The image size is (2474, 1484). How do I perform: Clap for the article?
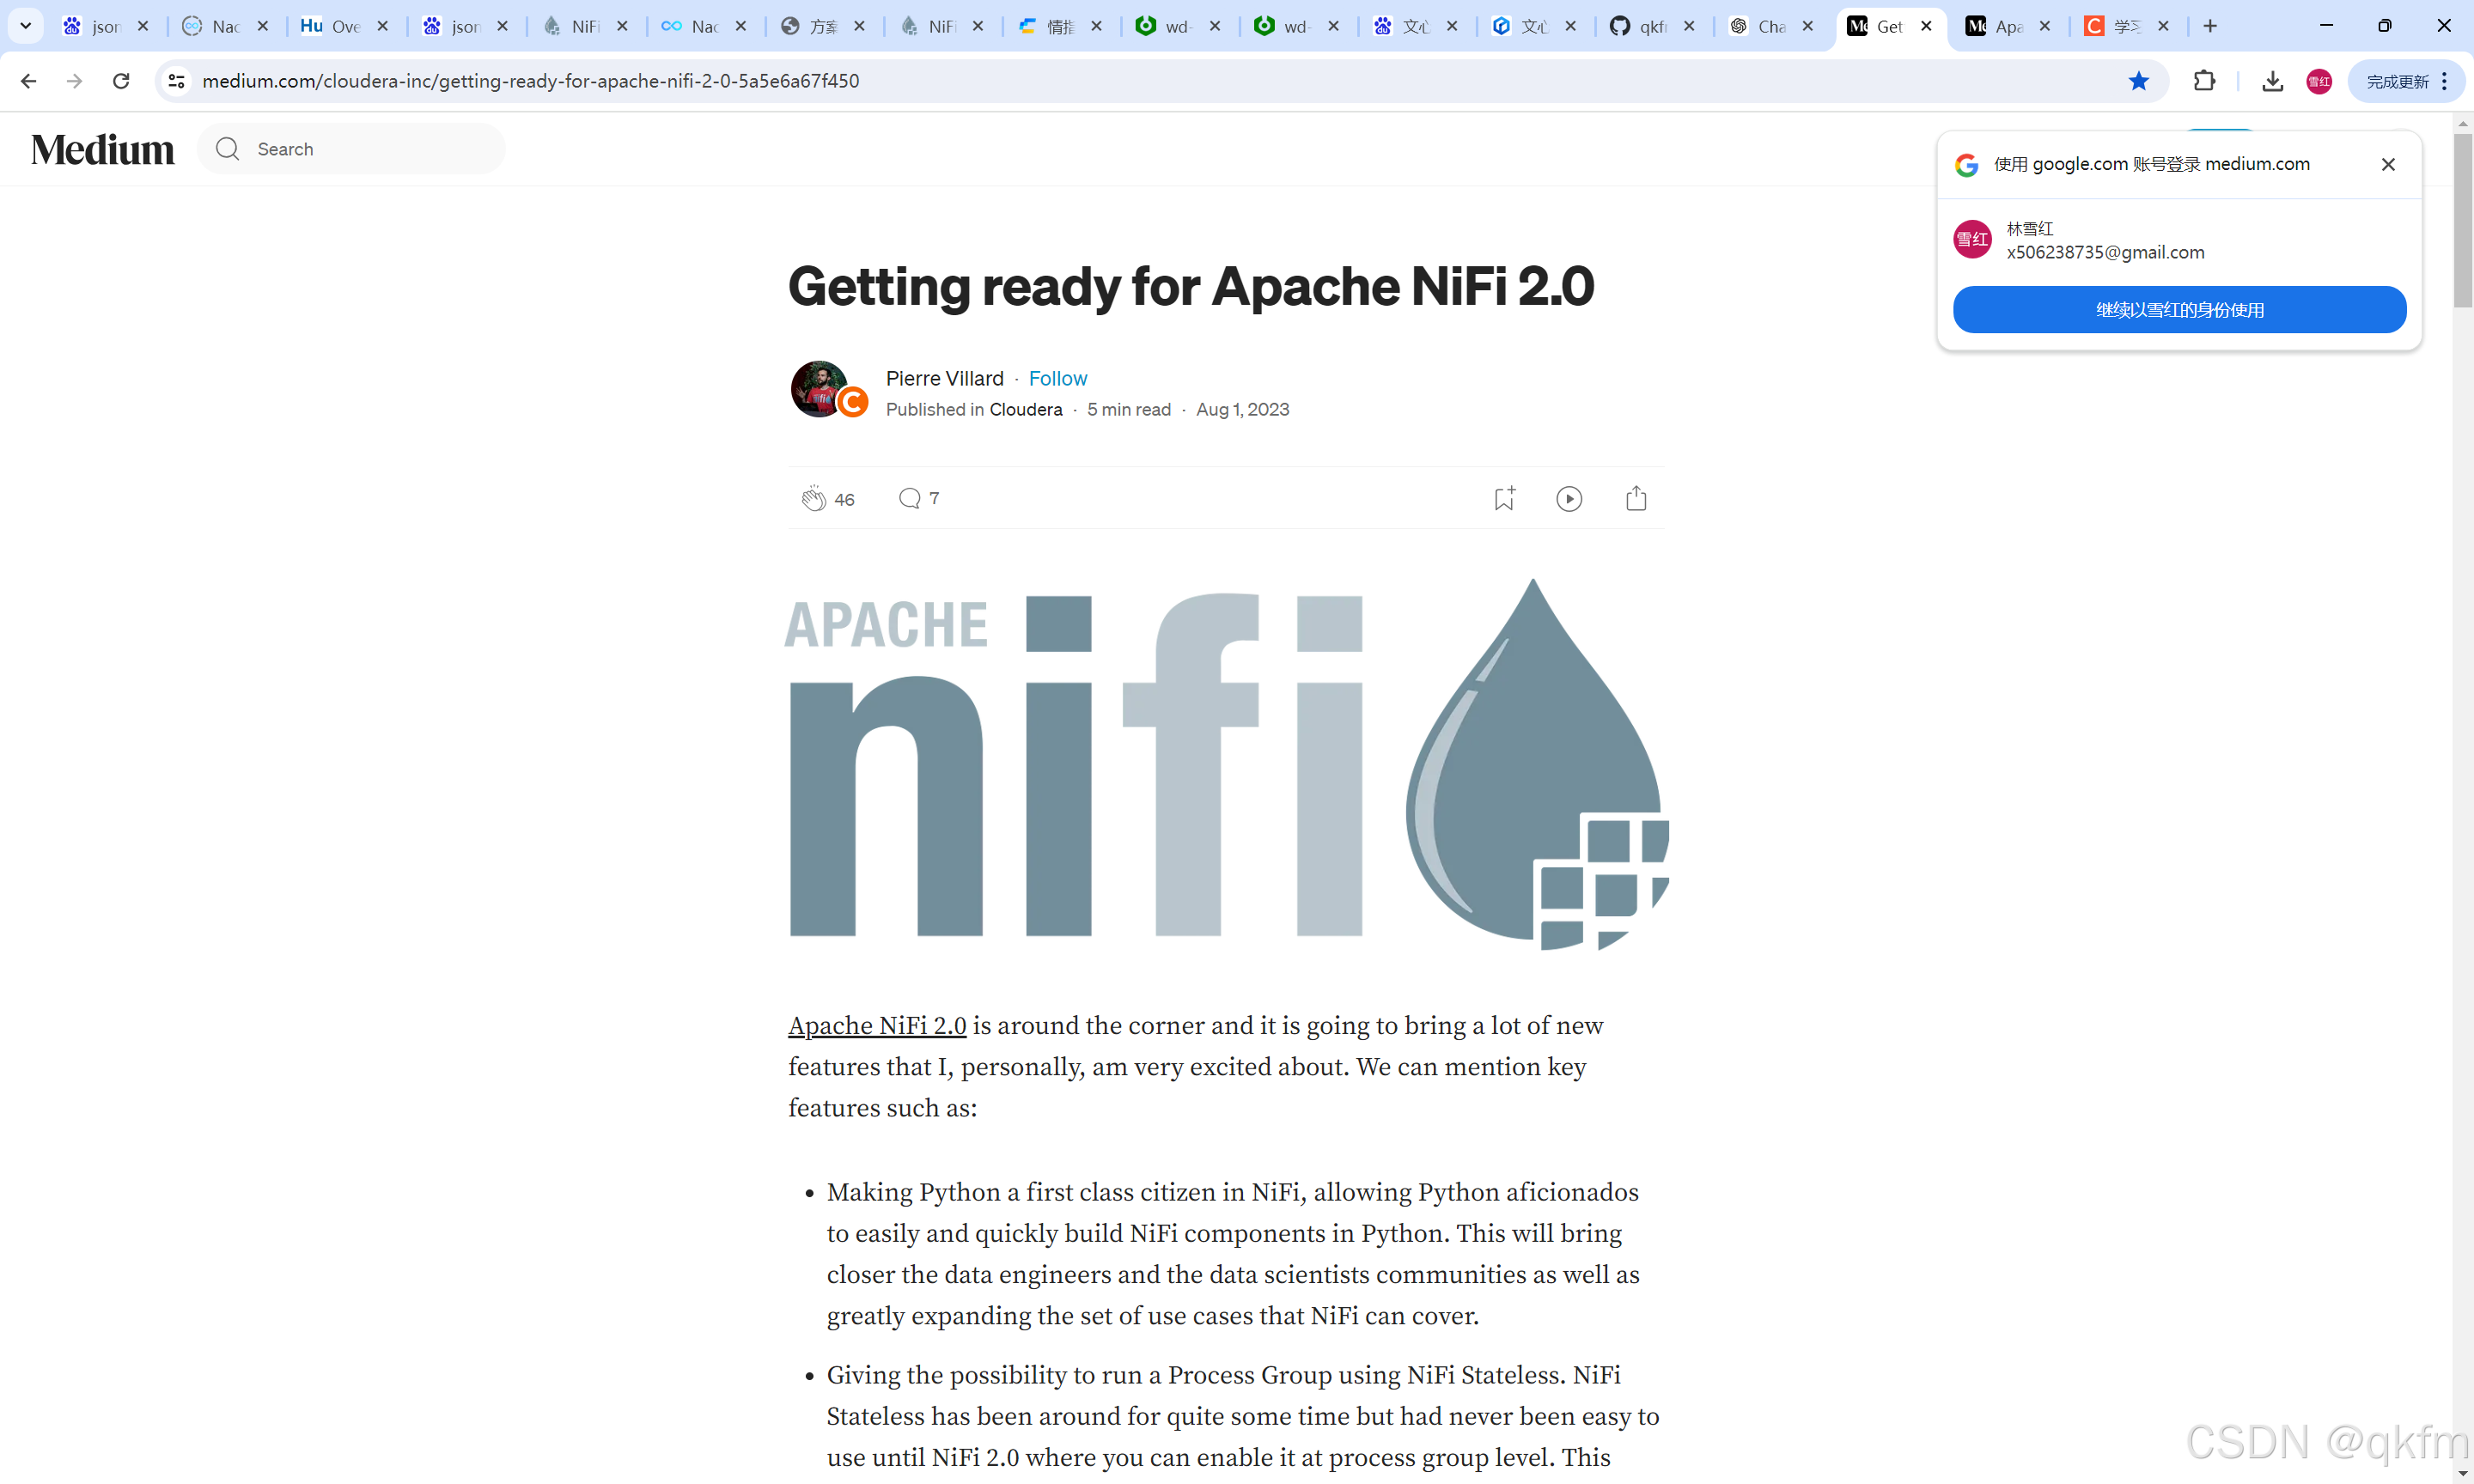point(813,498)
